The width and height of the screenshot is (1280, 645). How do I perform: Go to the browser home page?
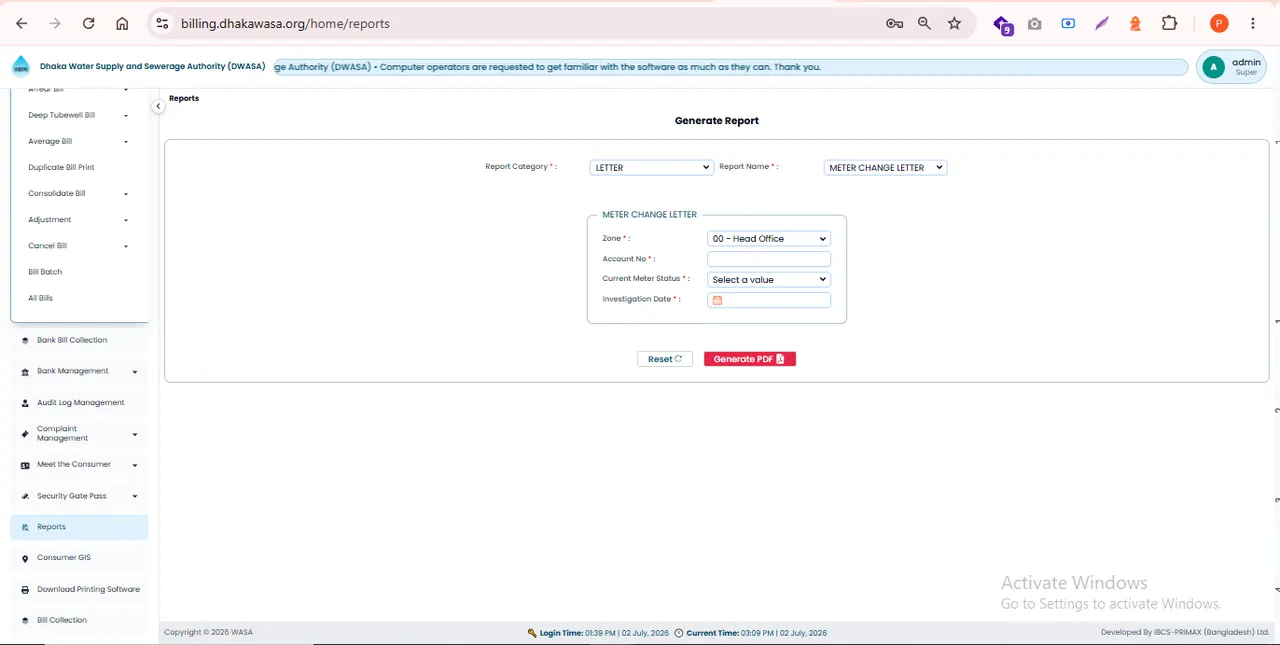122,23
